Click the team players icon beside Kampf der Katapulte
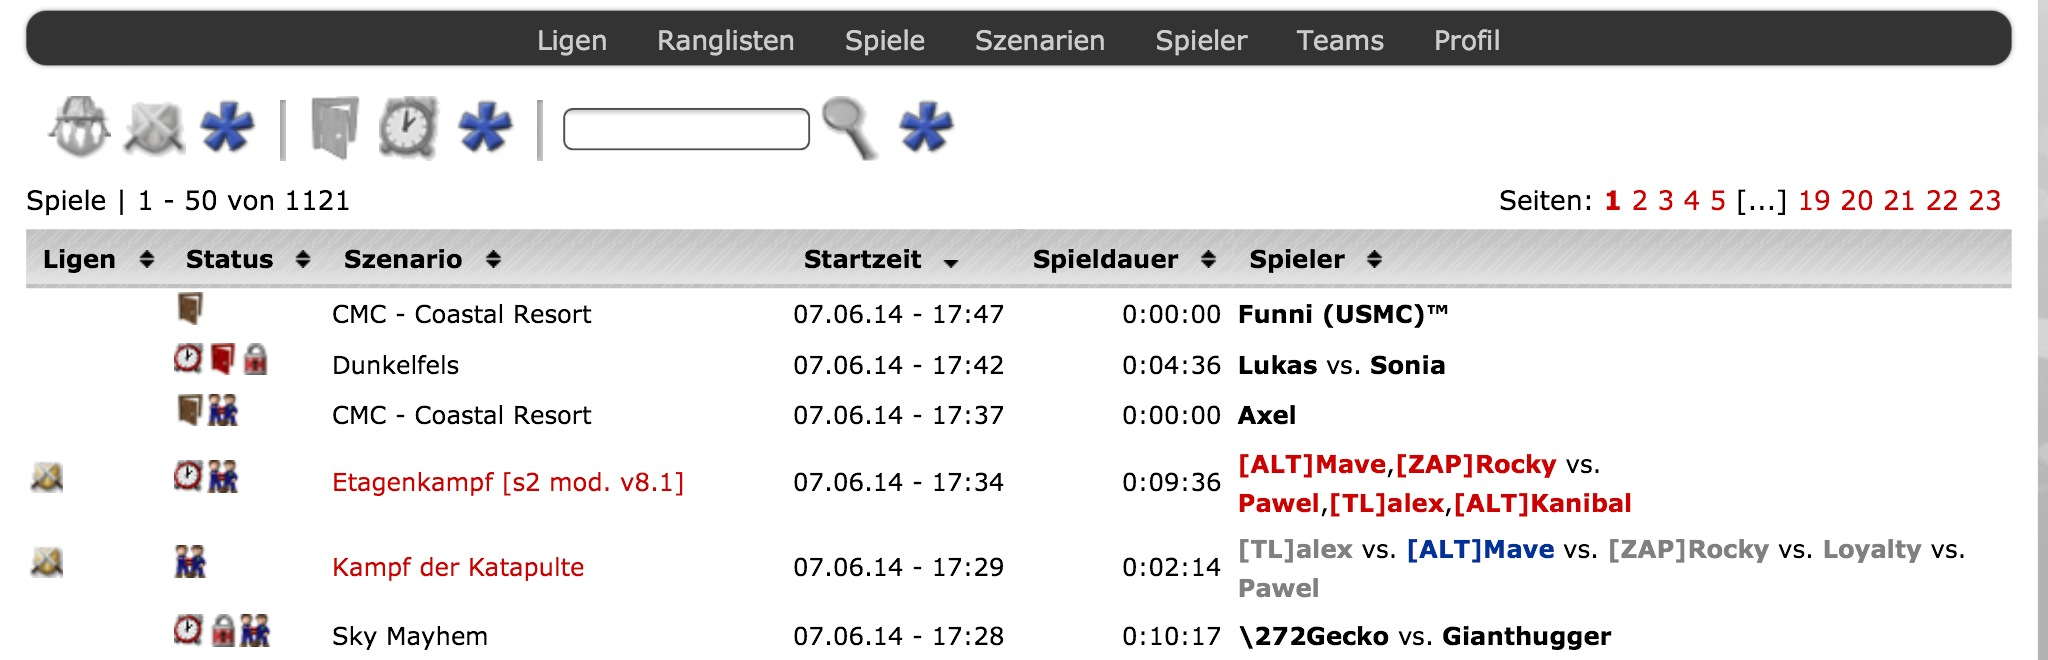This screenshot has height=660, width=2048. tap(190, 563)
